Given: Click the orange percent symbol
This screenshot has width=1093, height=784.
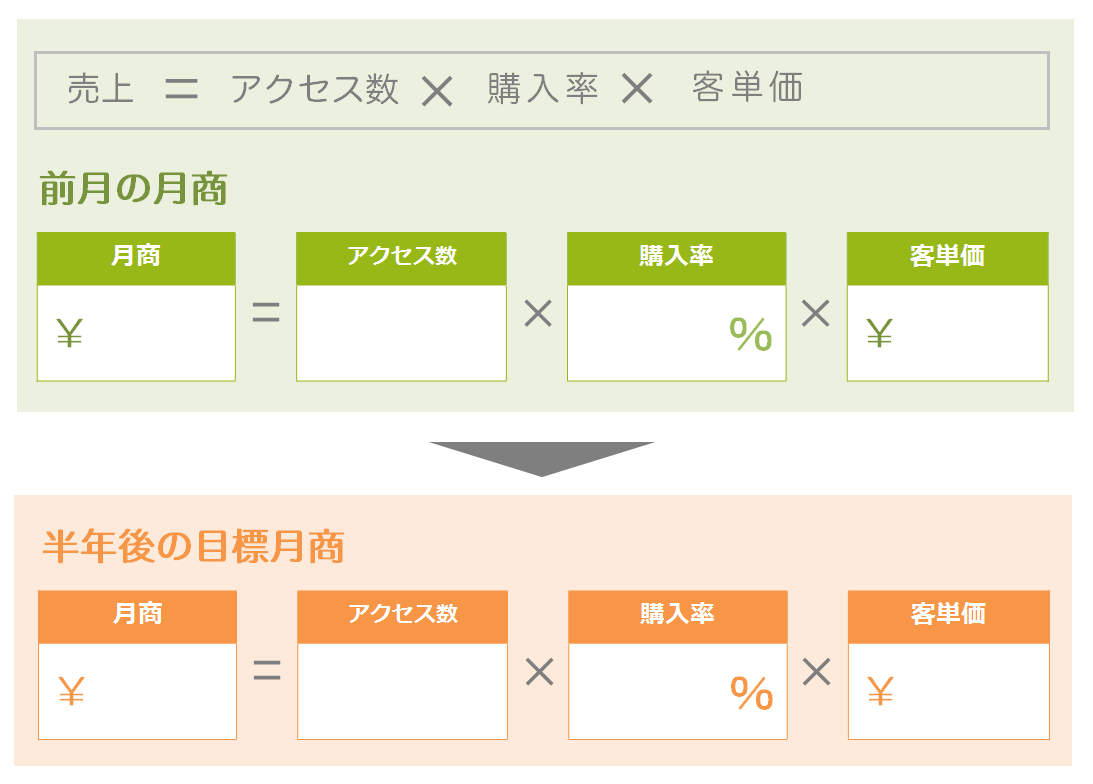Looking at the screenshot, I should click(x=752, y=693).
